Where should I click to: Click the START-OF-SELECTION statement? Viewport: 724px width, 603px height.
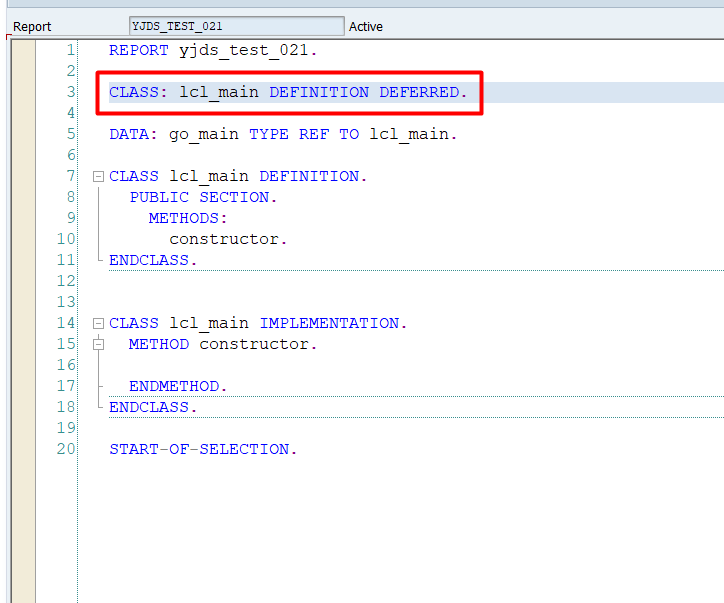pos(203,449)
